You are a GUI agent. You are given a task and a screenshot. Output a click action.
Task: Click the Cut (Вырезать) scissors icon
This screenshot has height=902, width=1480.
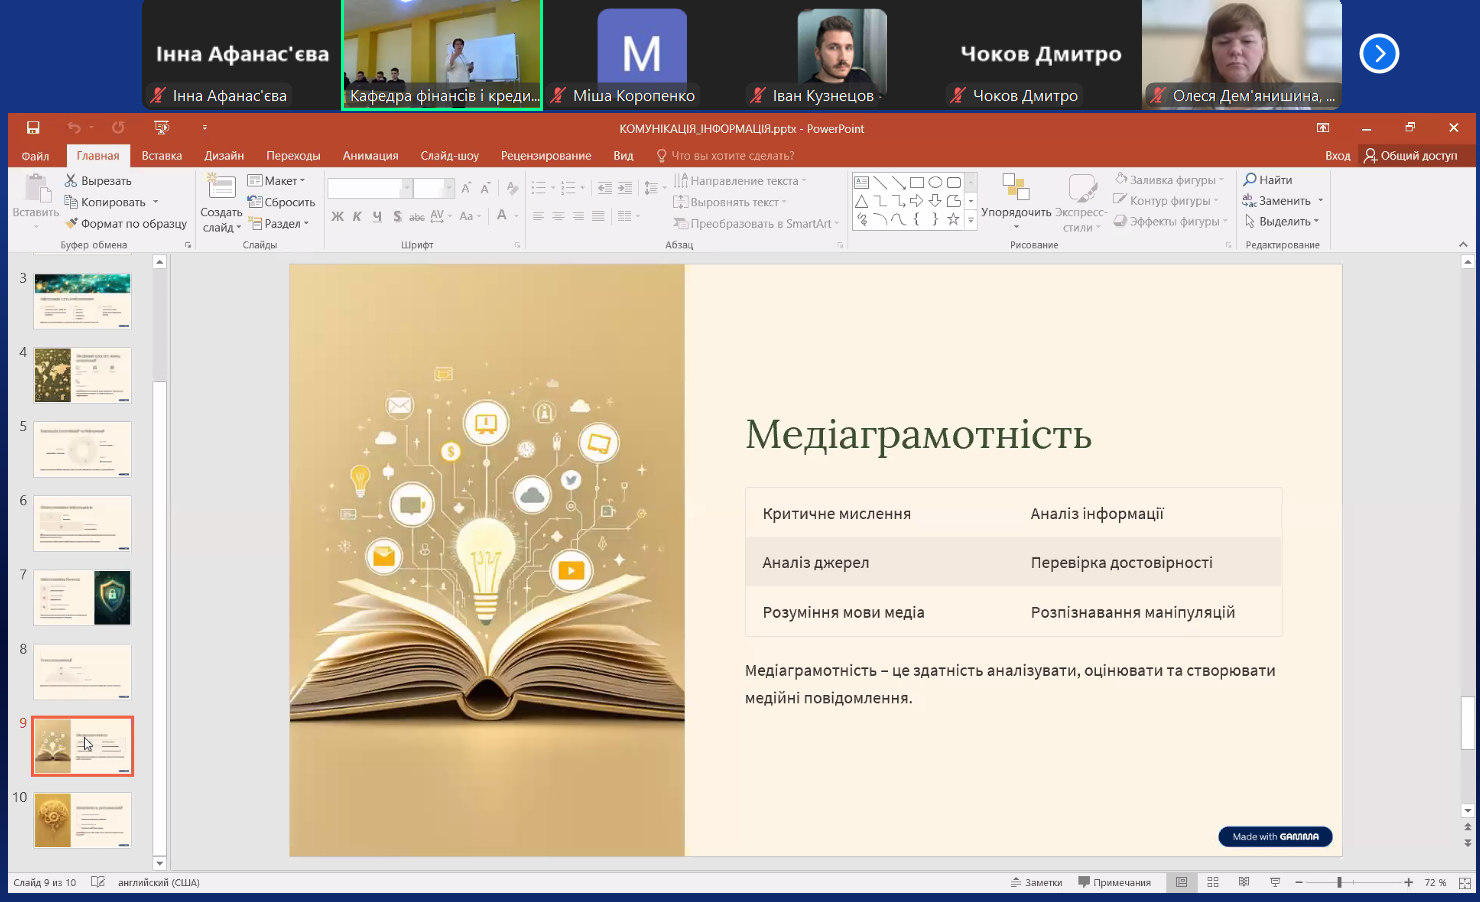pos(71,181)
